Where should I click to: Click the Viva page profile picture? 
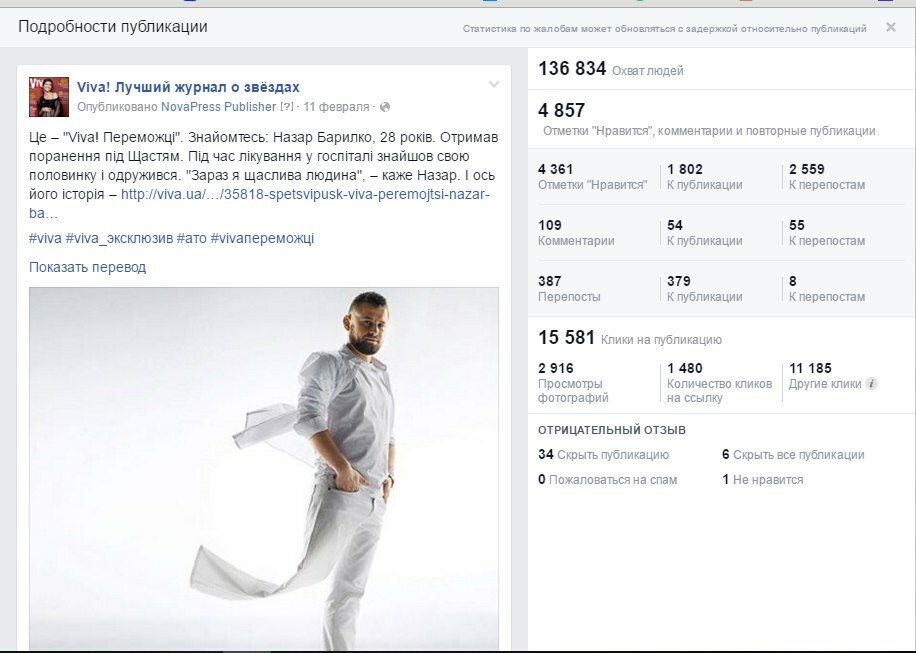[49, 97]
